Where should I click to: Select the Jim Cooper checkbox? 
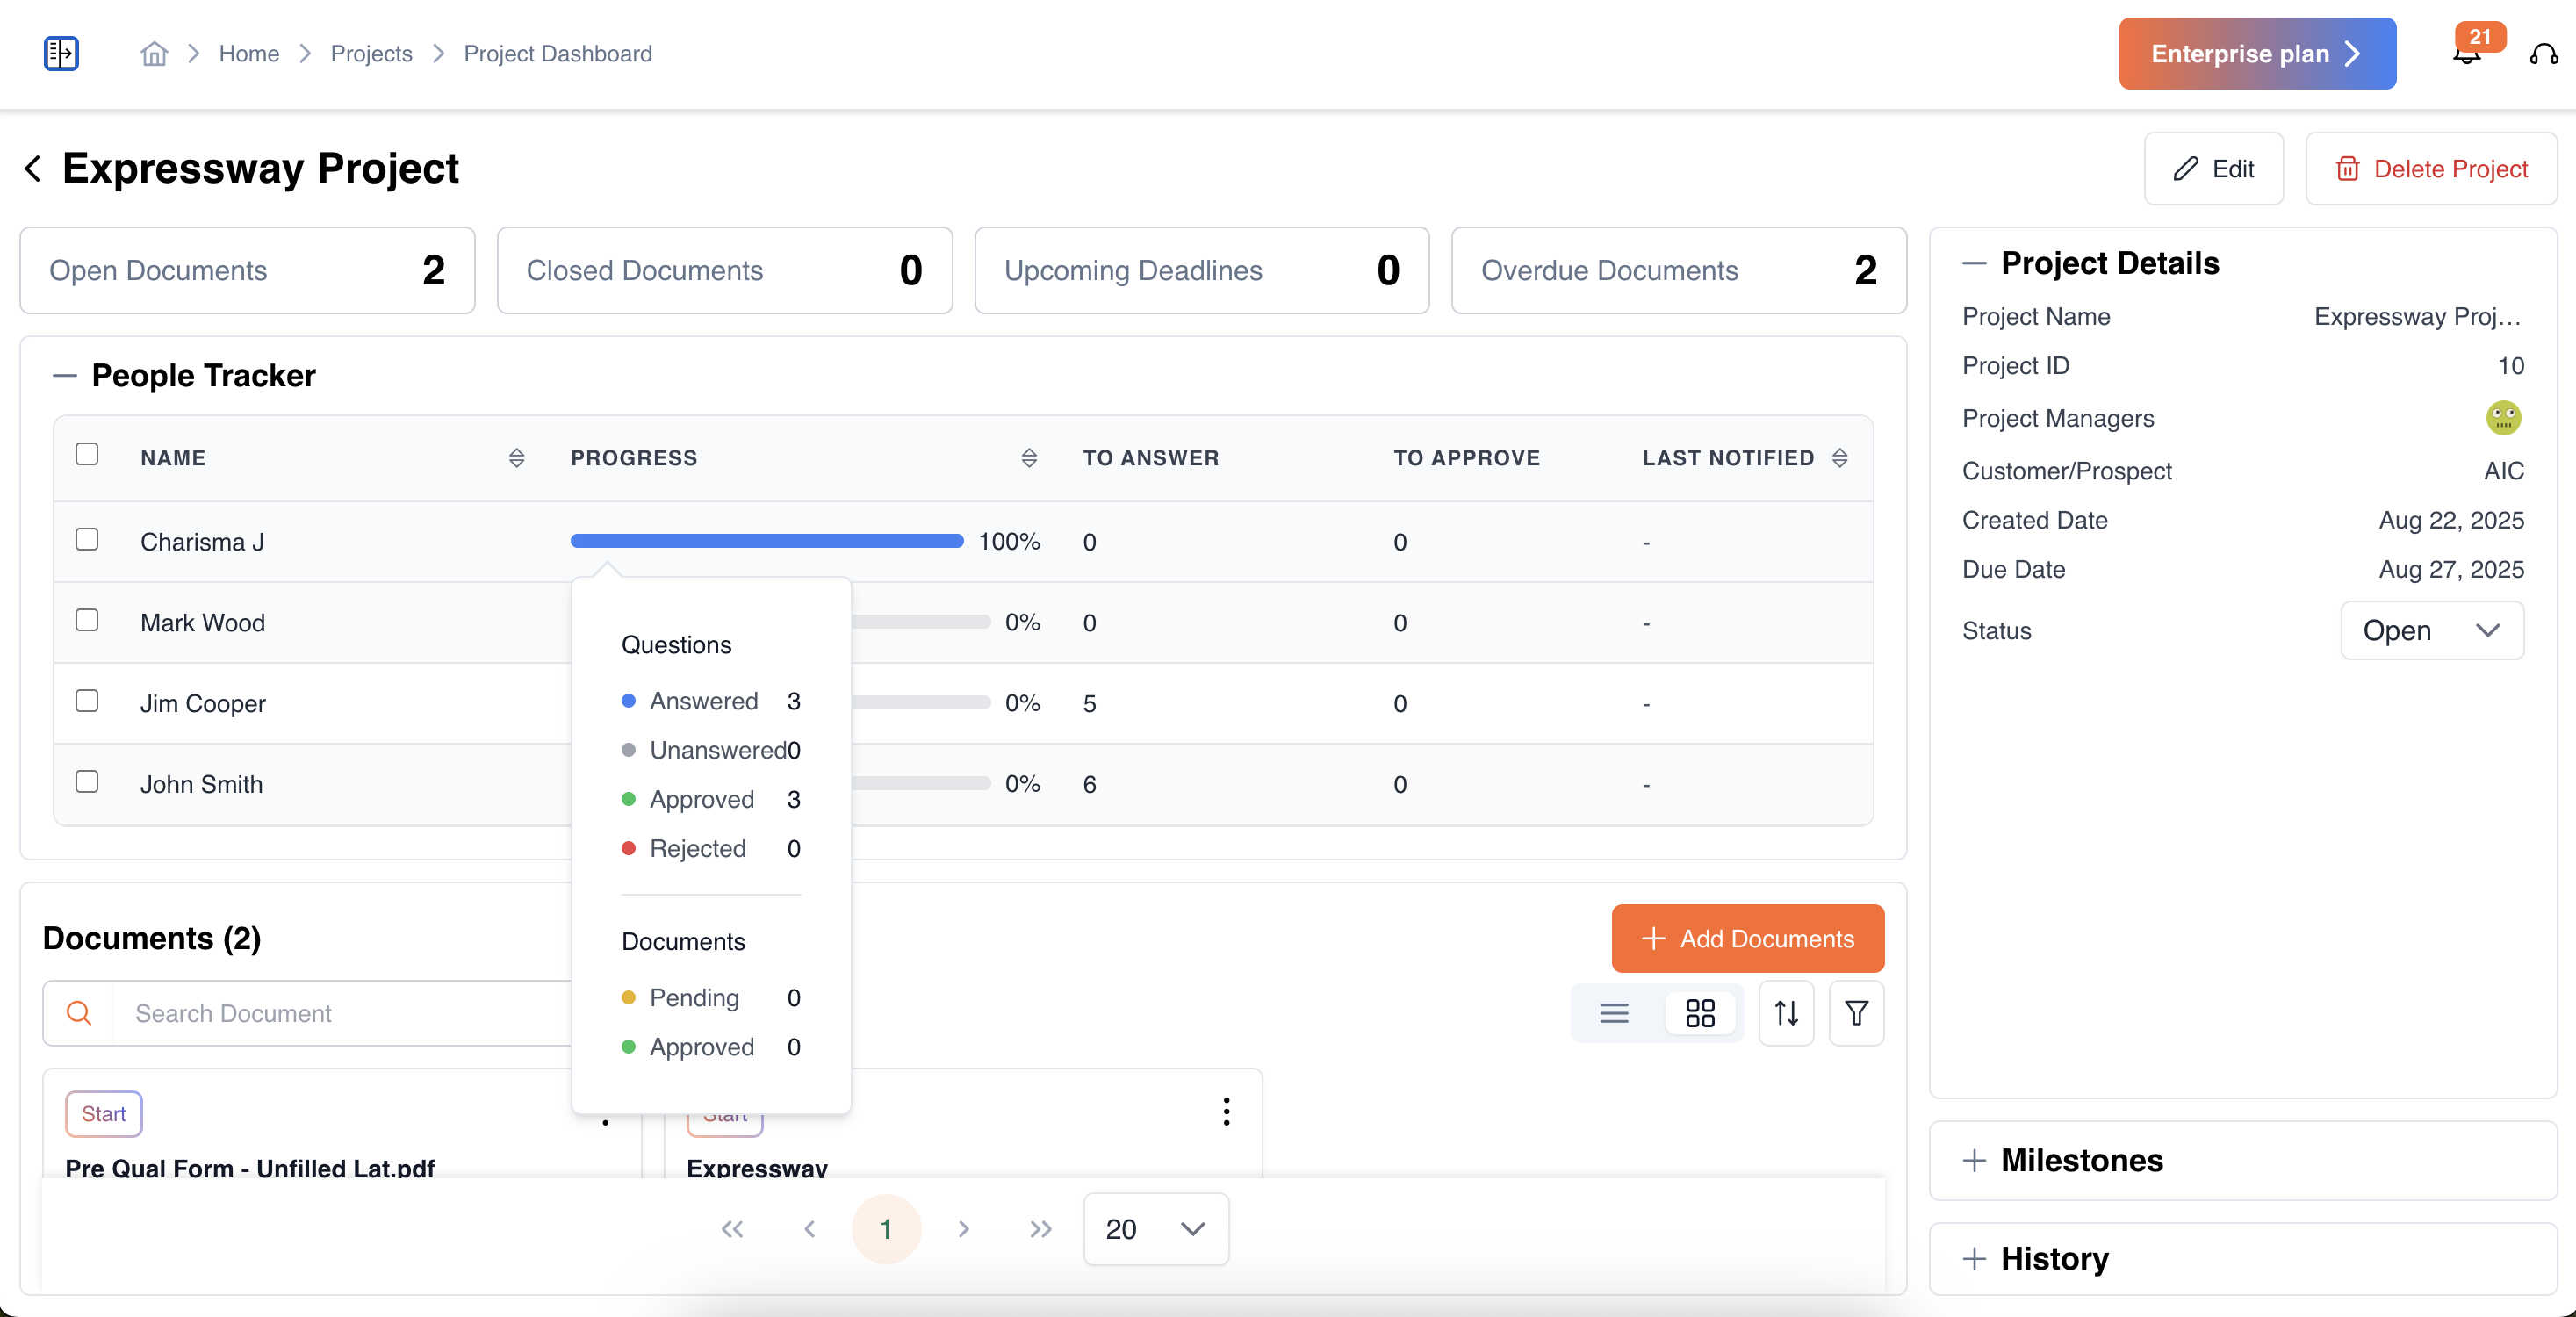[x=87, y=701]
